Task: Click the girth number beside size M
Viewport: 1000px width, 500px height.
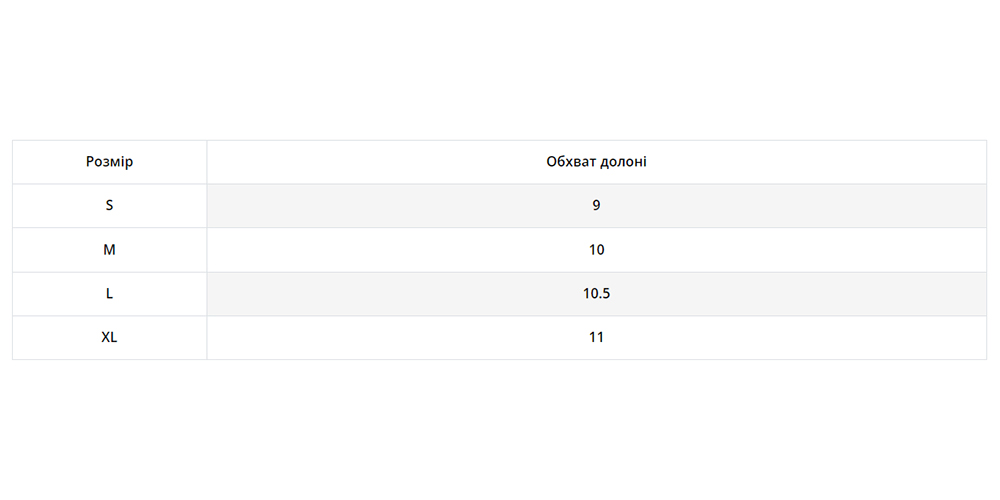Action: 596,250
